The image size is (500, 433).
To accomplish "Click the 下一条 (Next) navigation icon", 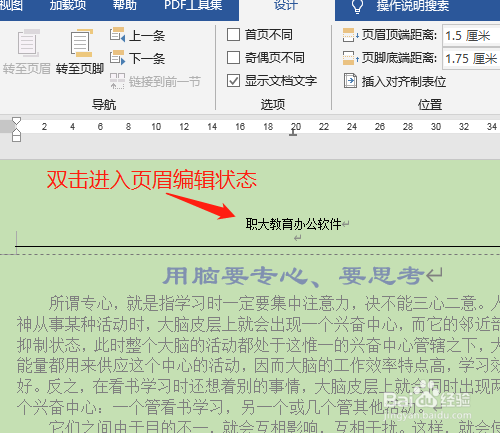I will (x=117, y=58).
